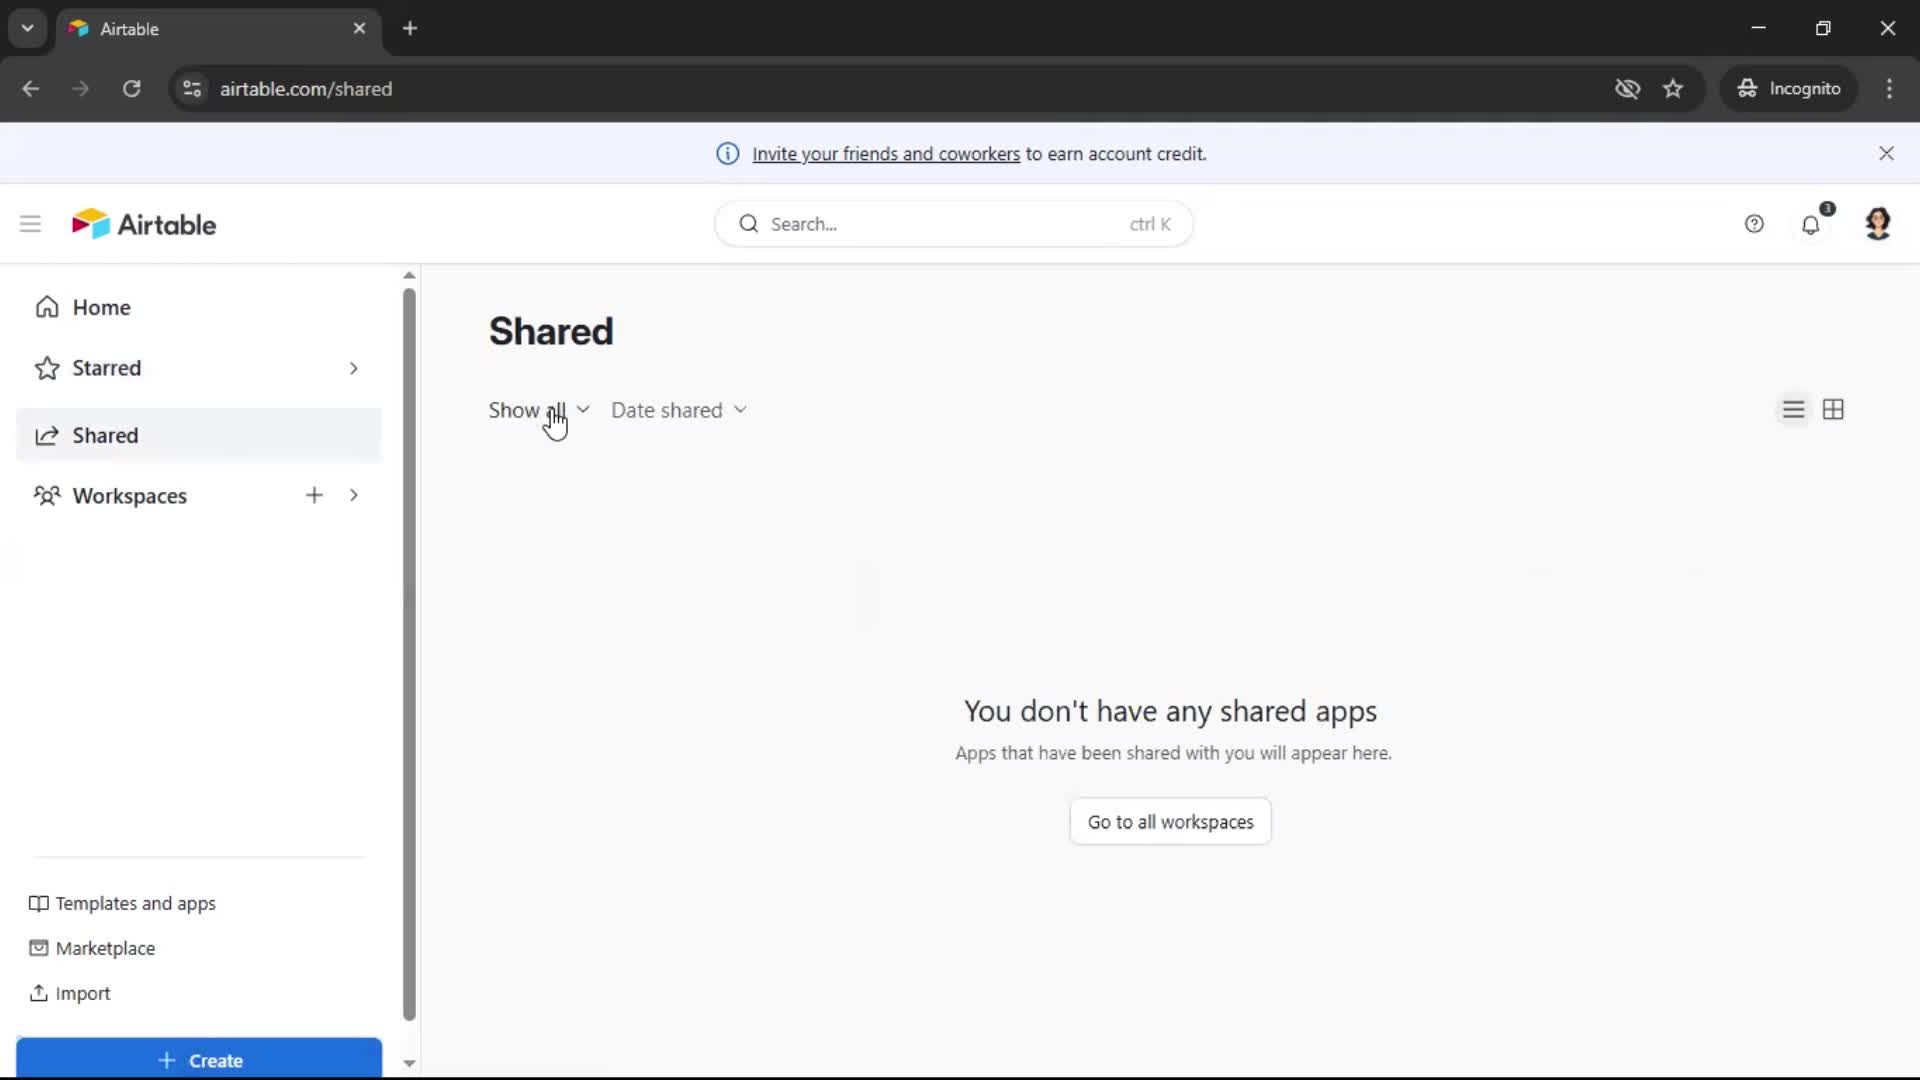Viewport: 1920px width, 1080px height.
Task: Open the tab search dropdown arrow
Action: 28,28
